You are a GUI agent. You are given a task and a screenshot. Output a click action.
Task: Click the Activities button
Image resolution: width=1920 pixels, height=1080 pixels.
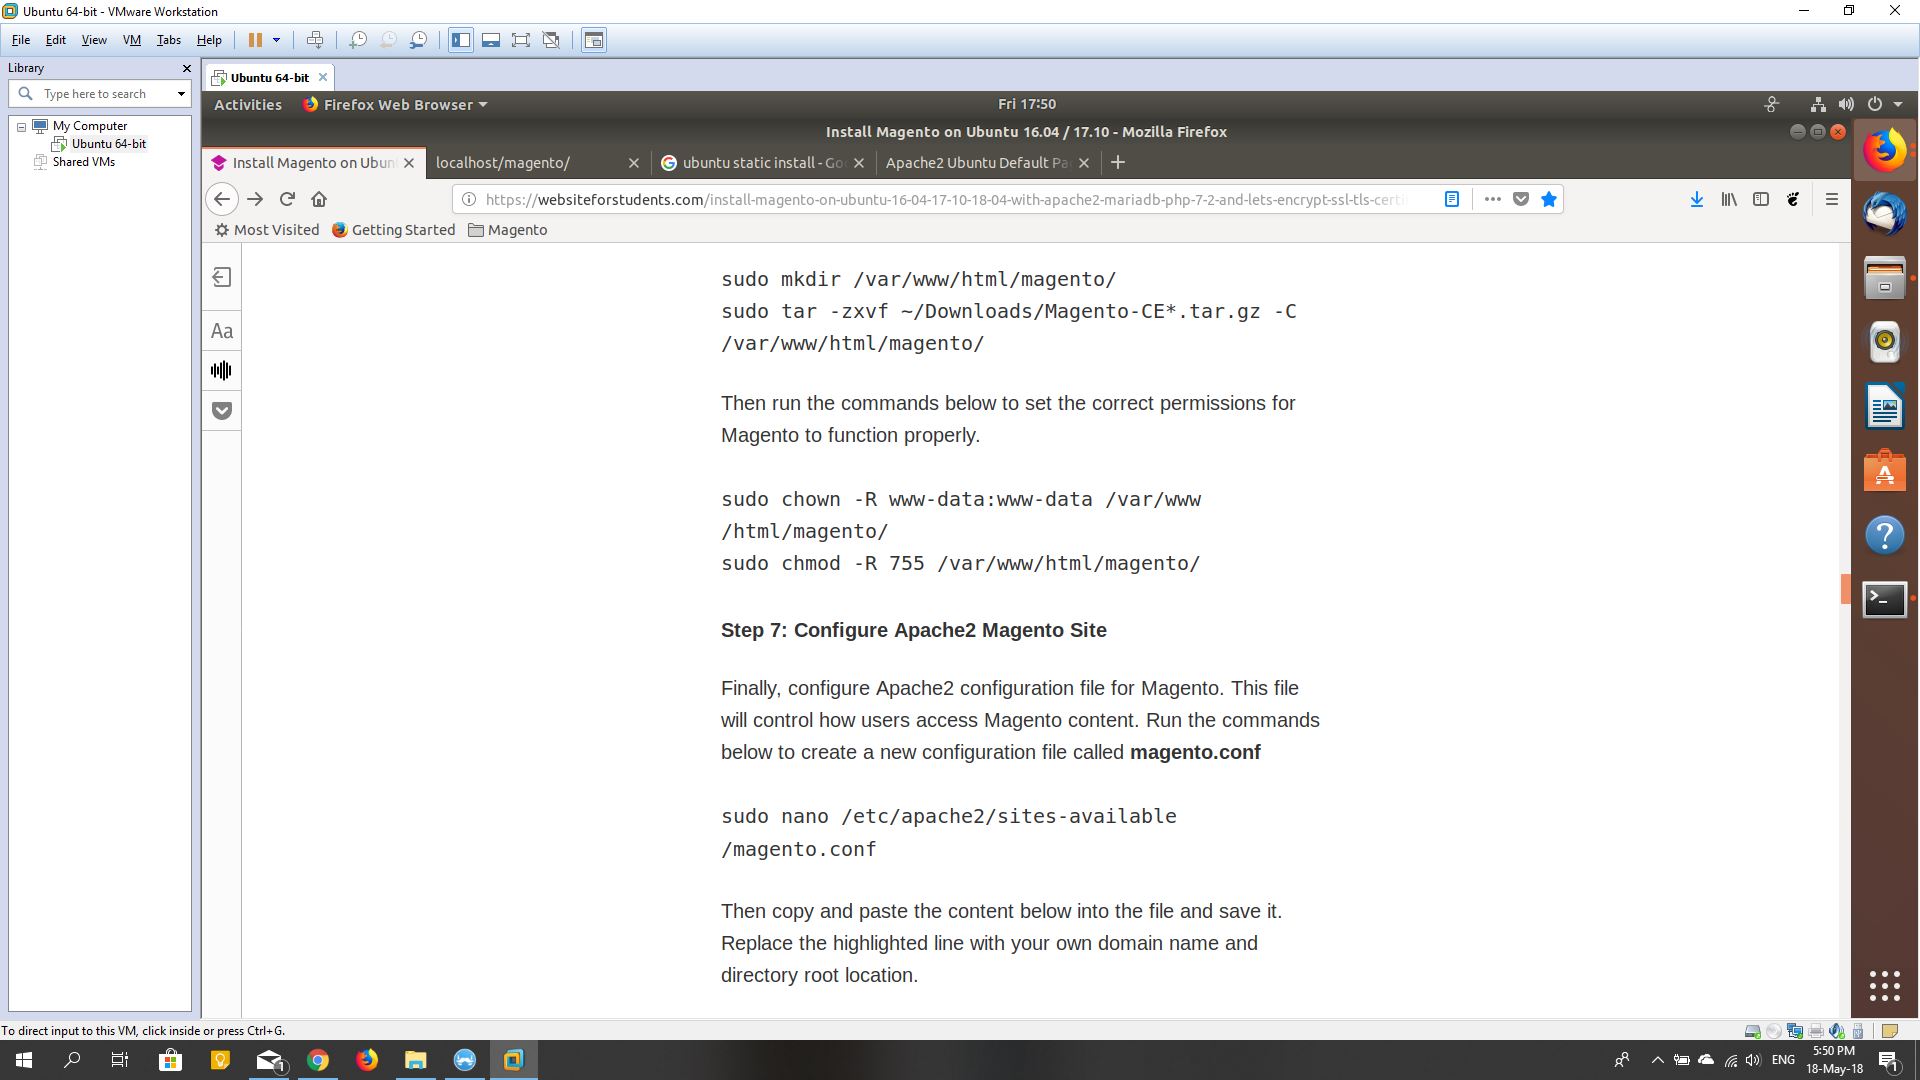click(247, 105)
